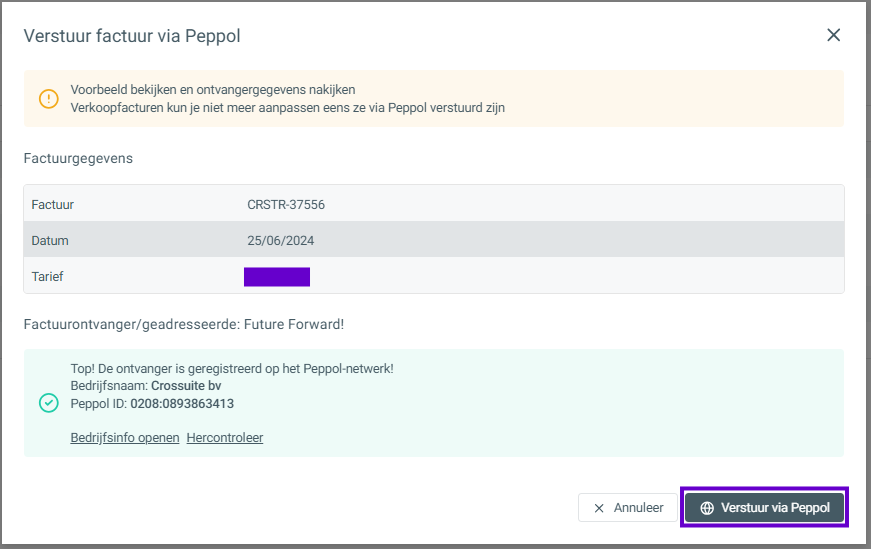The height and width of the screenshot is (549, 871).
Task: Click the date value 25/06/2024
Action: [x=287, y=241]
